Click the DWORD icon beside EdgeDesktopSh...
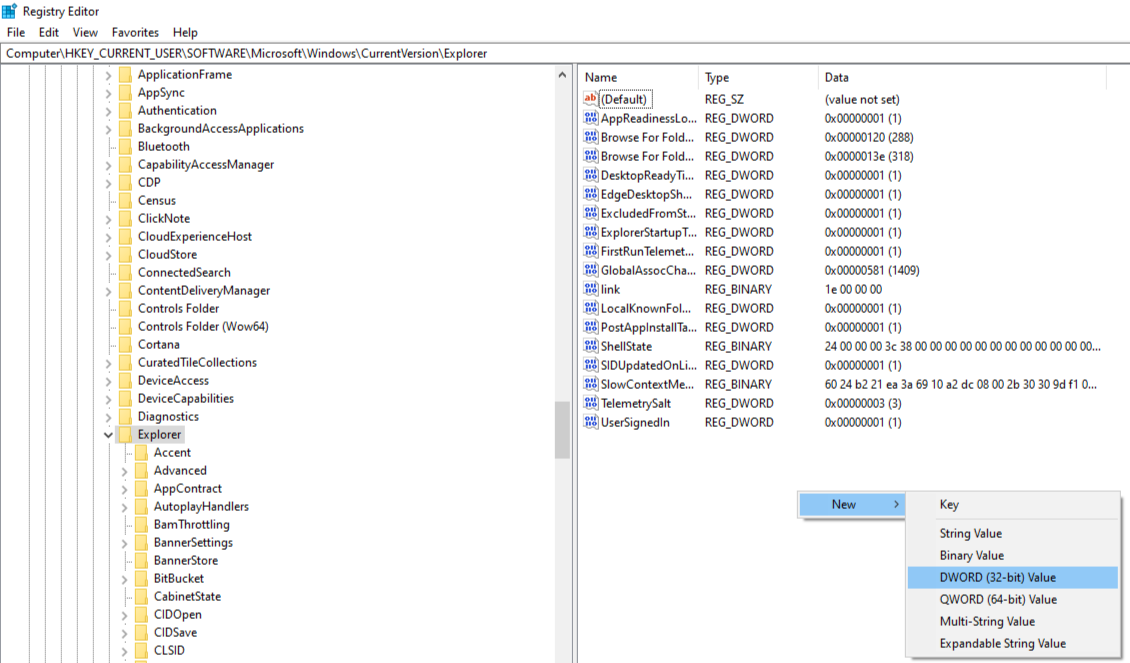1130x663 pixels. [590, 194]
